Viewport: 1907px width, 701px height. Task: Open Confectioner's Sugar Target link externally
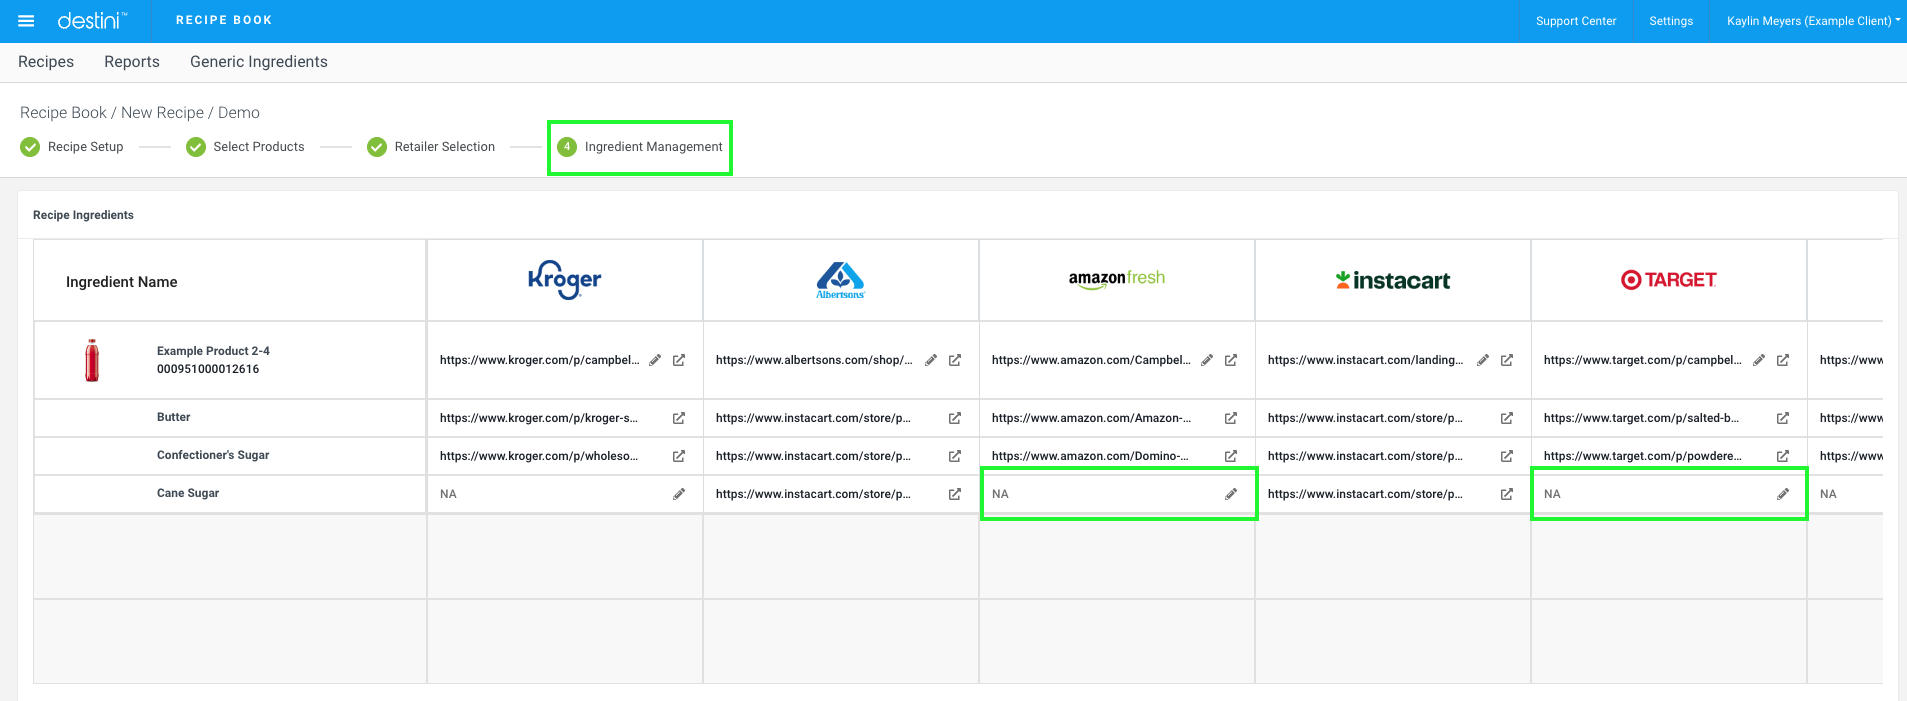click(x=1783, y=456)
